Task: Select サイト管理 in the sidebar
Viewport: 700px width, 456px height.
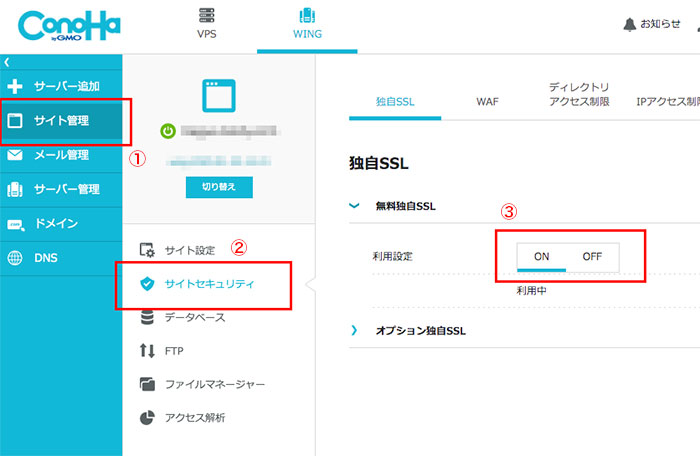Action: click(61, 121)
